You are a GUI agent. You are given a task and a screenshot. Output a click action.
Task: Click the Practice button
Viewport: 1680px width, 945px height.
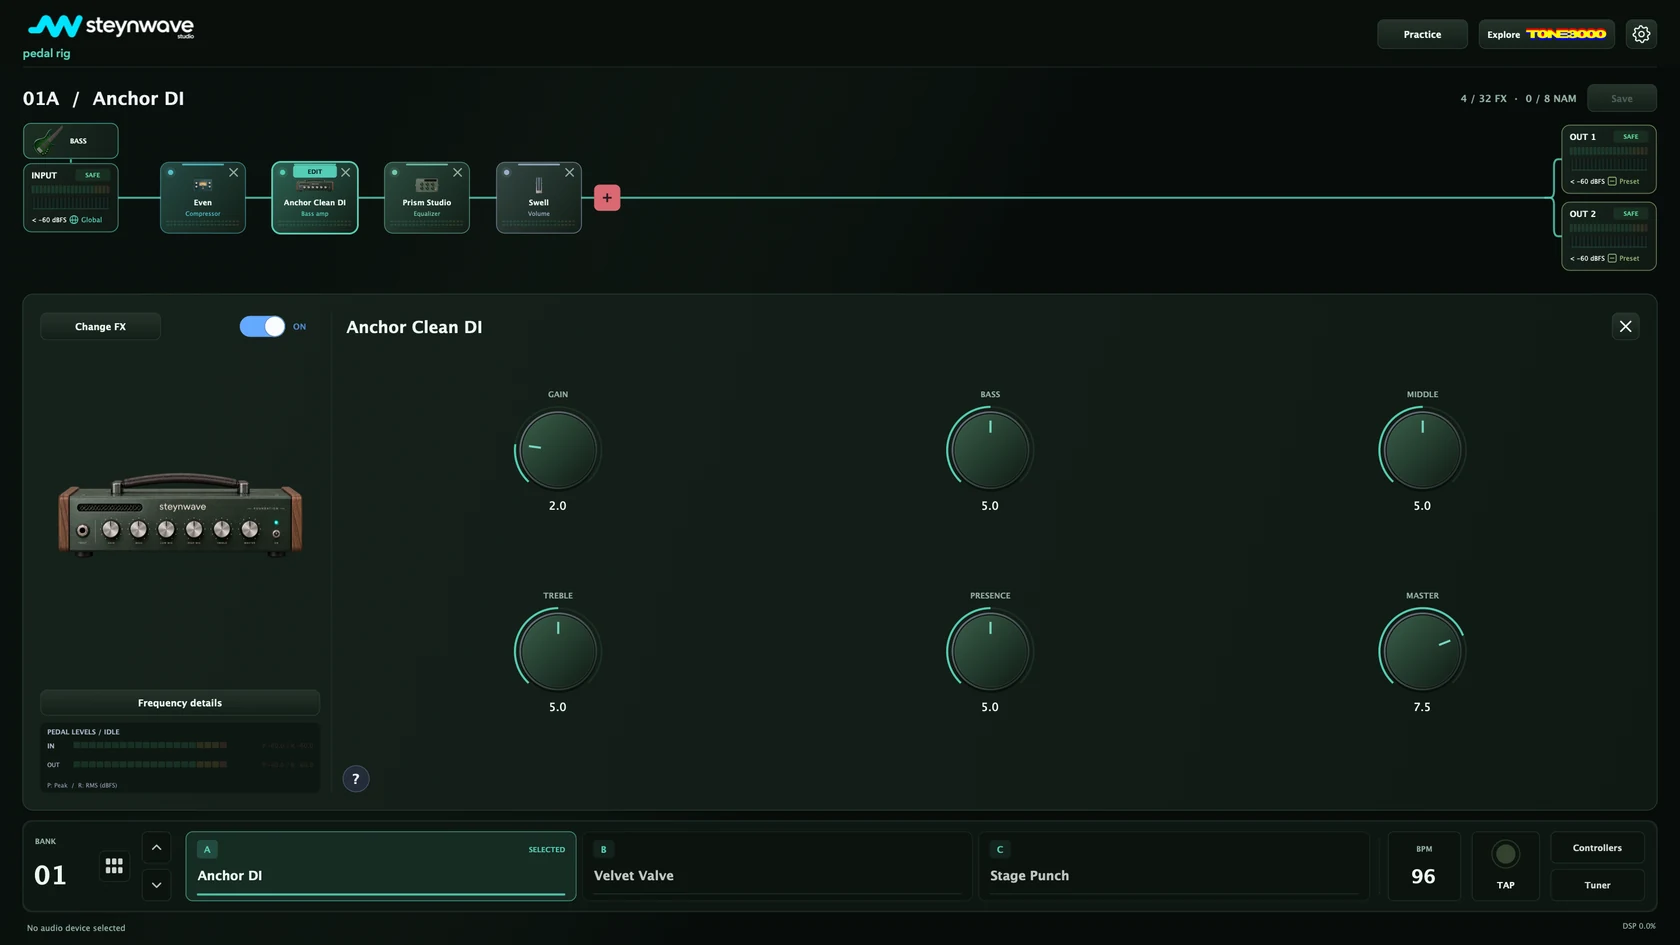click(1422, 34)
